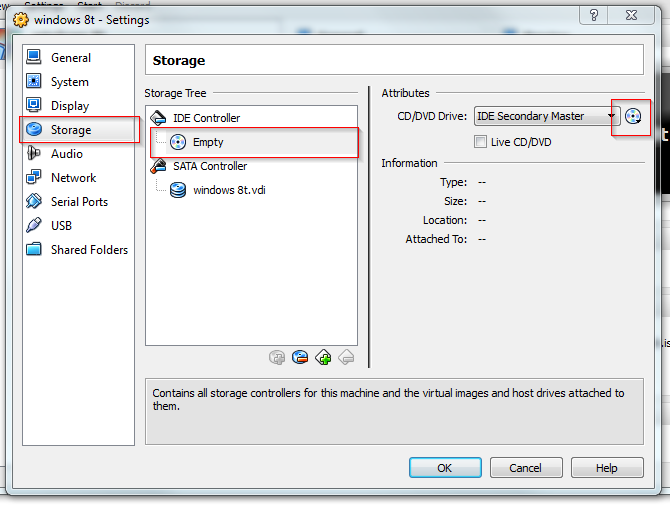The height and width of the screenshot is (505, 670).
Task: Open the Display settings category
Action: (x=78, y=106)
